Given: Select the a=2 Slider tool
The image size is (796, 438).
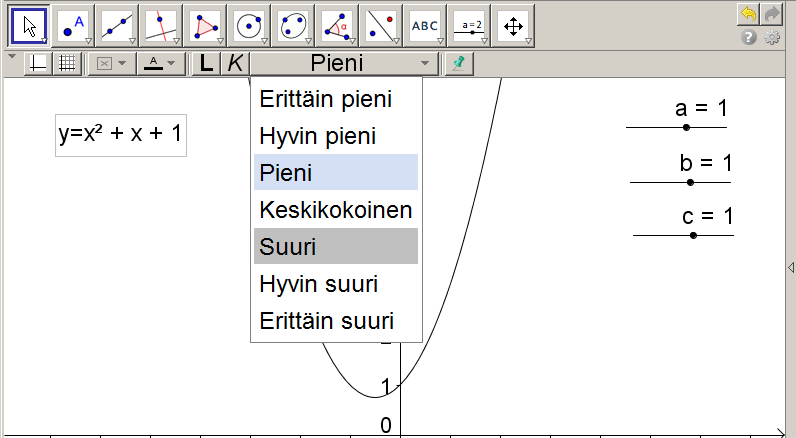Looking at the screenshot, I should click(469, 25).
